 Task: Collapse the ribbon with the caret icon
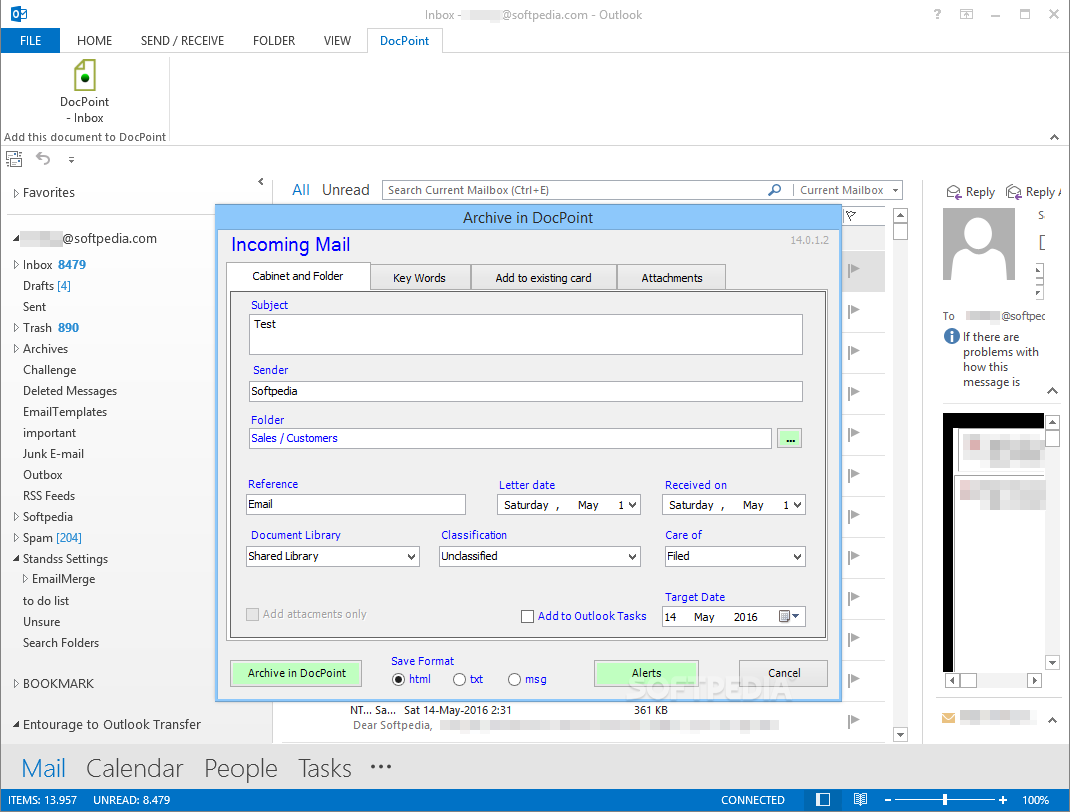pos(1054,137)
